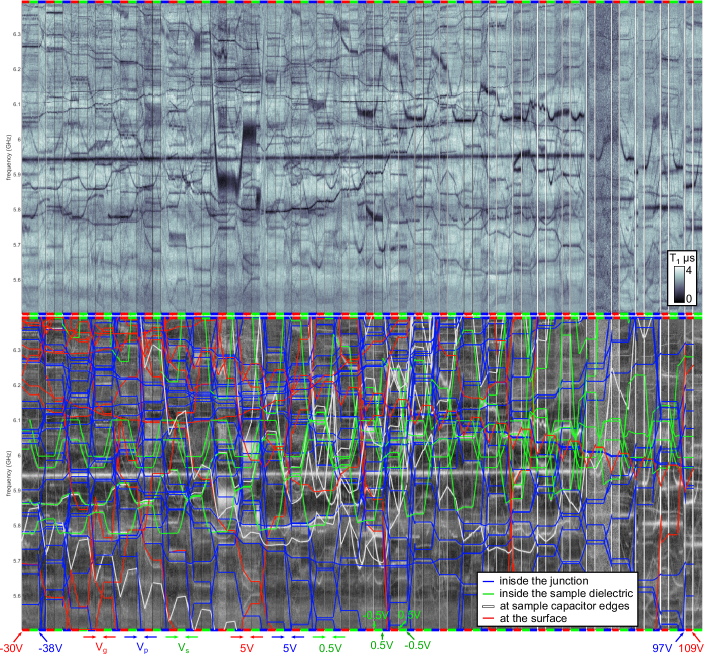Click the right-pointing red arrow beside Vg

click(90, 636)
